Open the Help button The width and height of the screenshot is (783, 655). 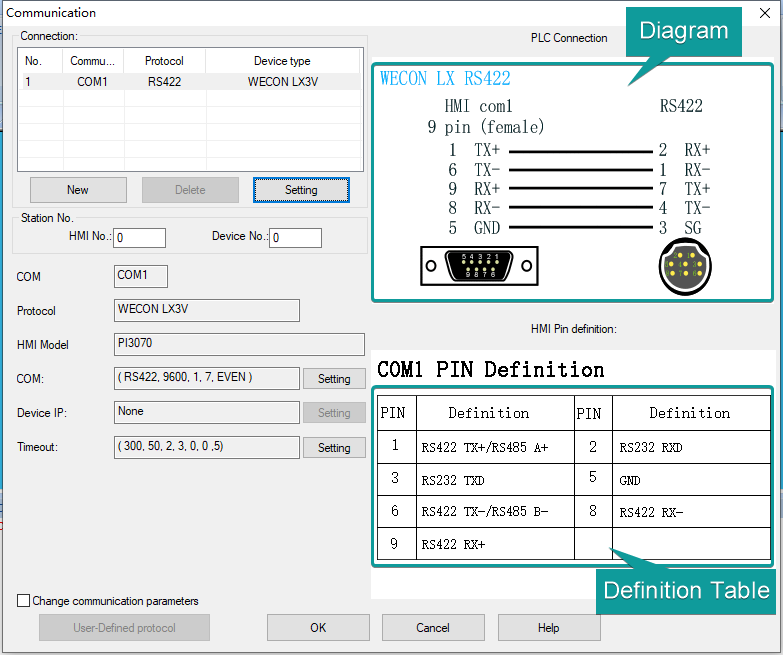click(x=548, y=628)
